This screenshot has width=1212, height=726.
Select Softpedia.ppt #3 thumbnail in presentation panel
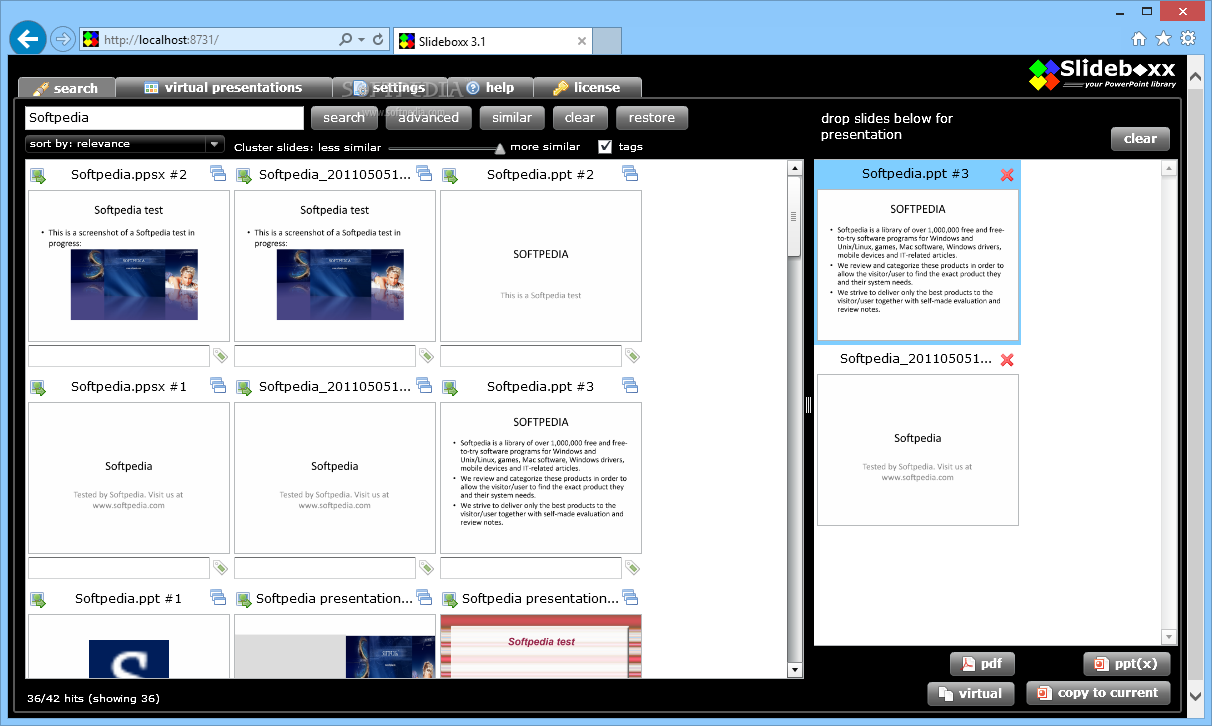[918, 266]
